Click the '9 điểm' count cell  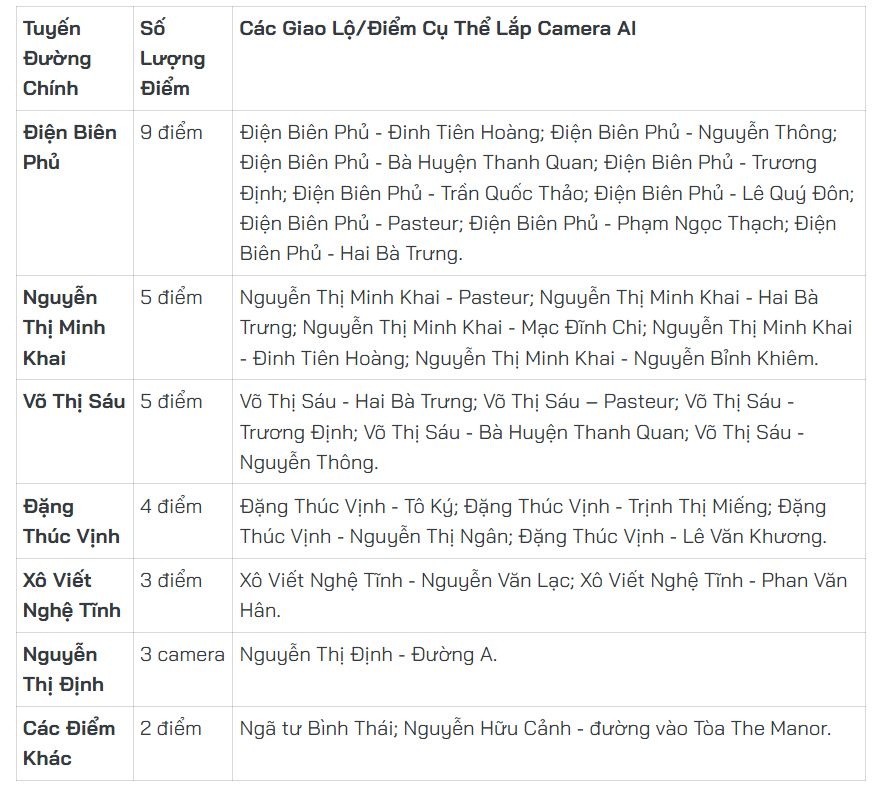(x=171, y=132)
